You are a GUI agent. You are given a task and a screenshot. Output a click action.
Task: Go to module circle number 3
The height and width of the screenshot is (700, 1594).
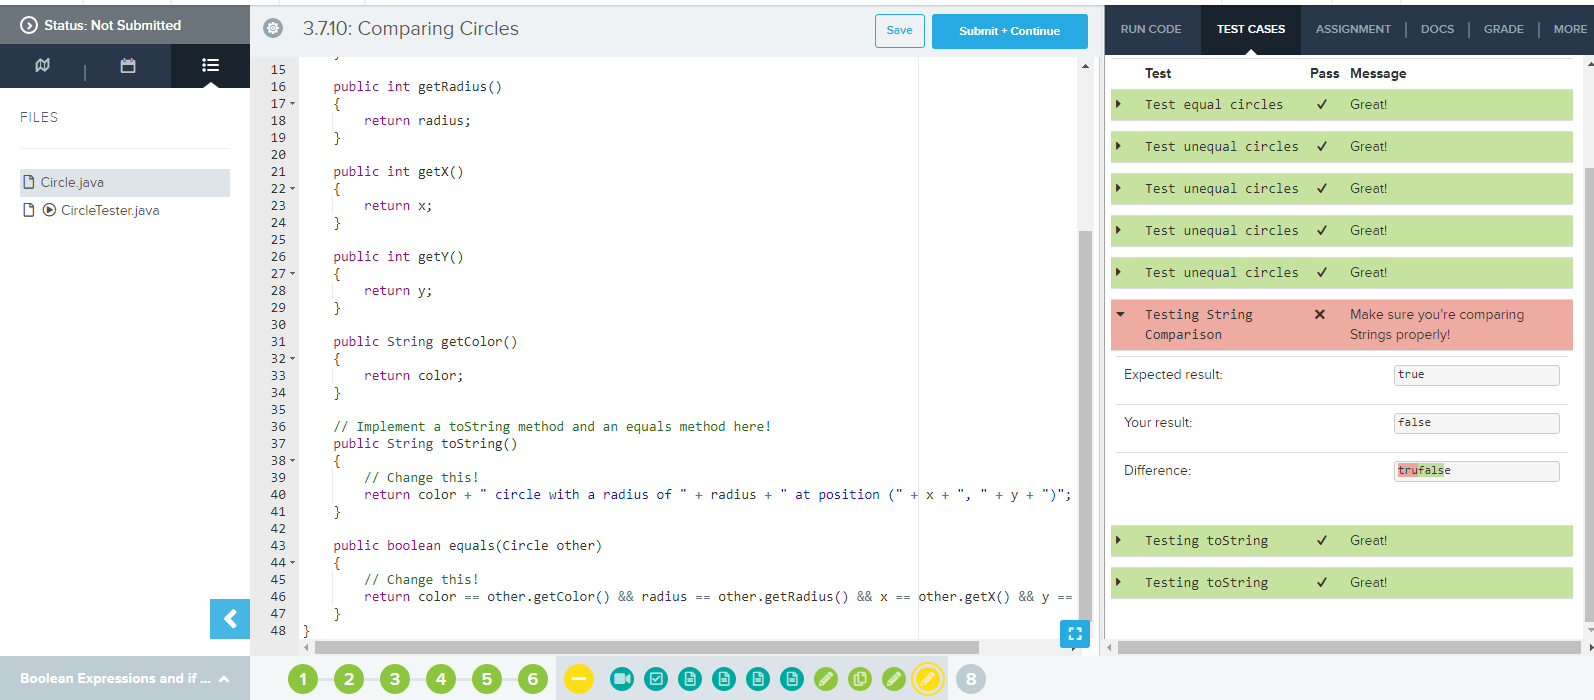pyautogui.click(x=395, y=679)
